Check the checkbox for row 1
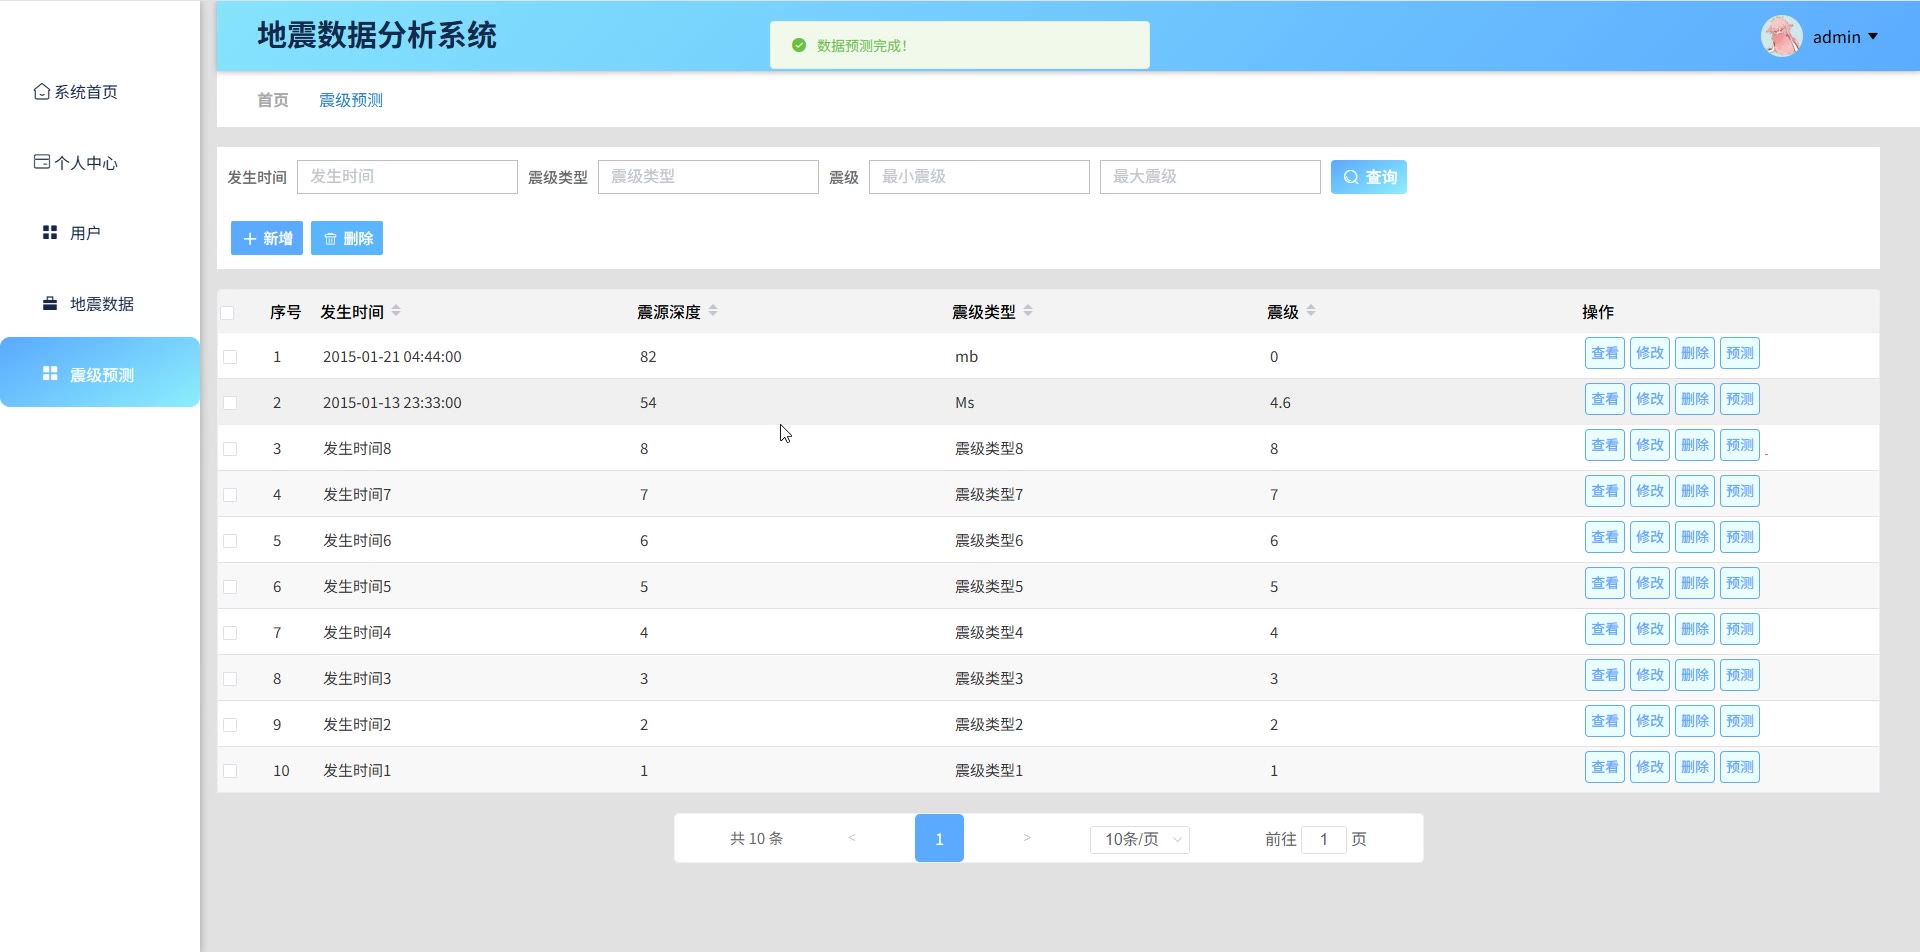 point(230,357)
